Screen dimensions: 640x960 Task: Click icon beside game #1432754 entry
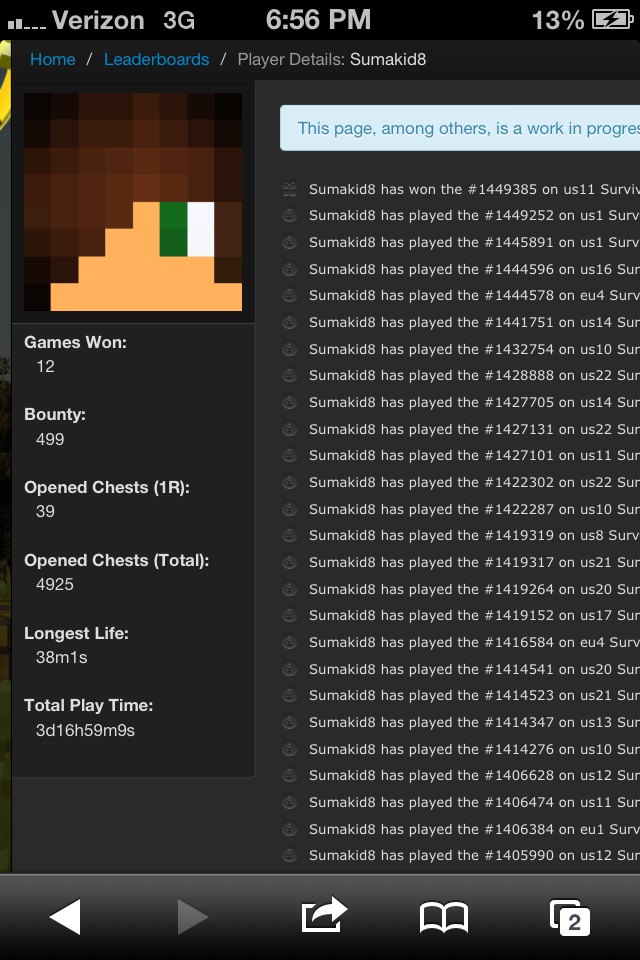pos(290,349)
